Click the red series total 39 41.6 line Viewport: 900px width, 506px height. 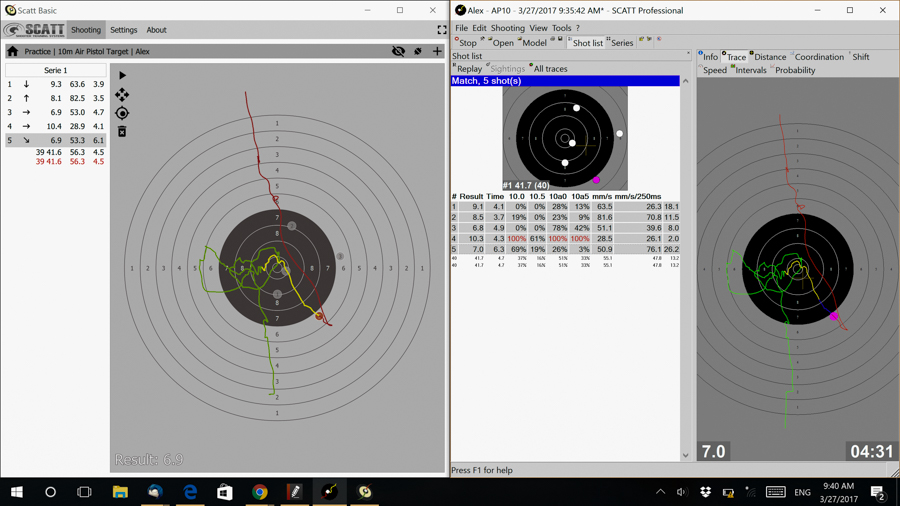(70, 162)
